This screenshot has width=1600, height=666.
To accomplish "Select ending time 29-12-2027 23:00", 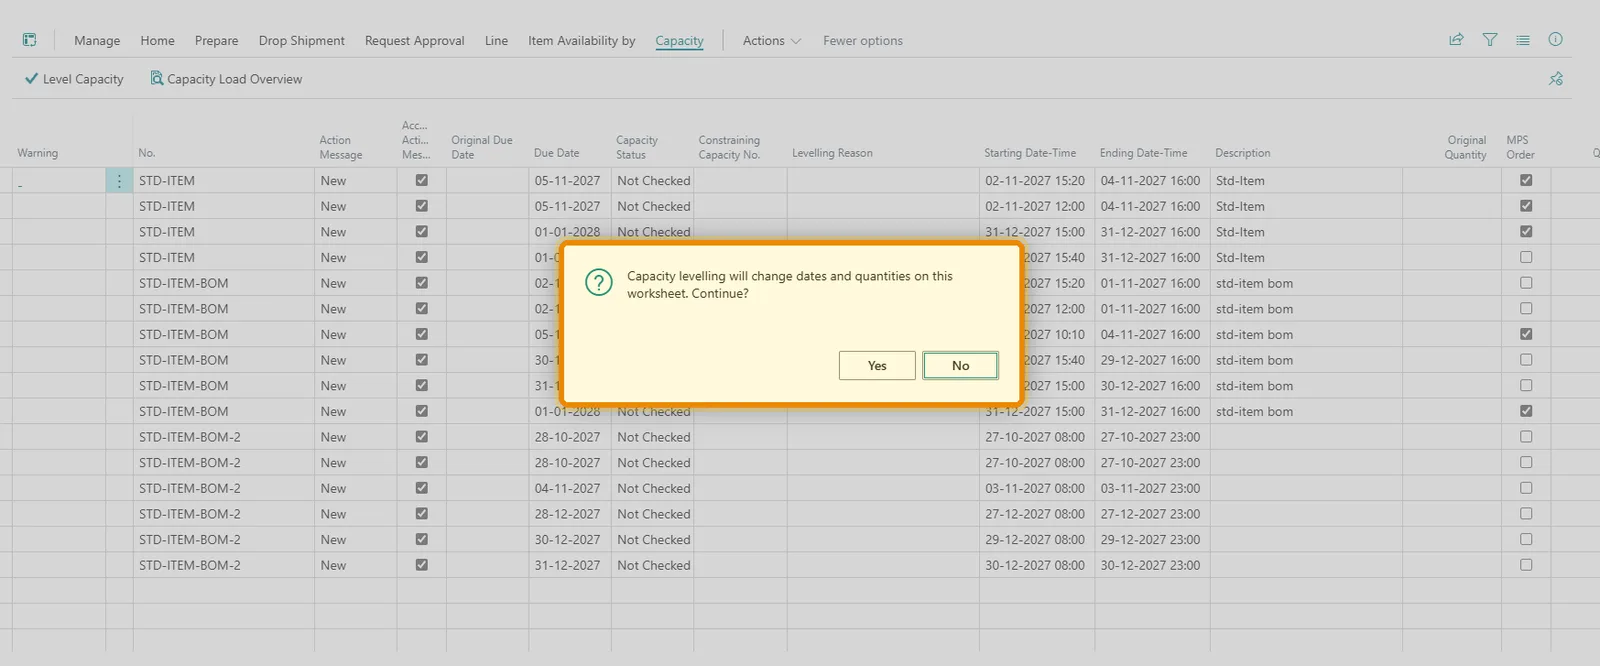I will 1150,540.
